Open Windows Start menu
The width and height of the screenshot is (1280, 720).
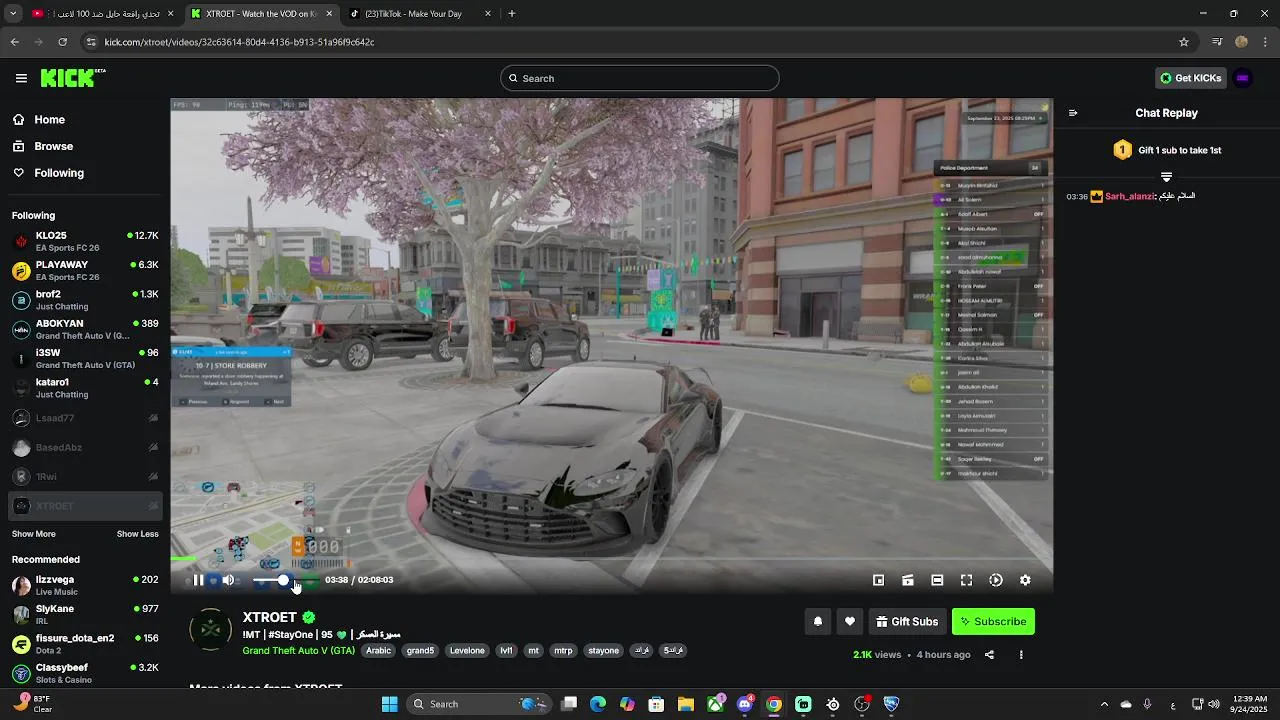(389, 704)
